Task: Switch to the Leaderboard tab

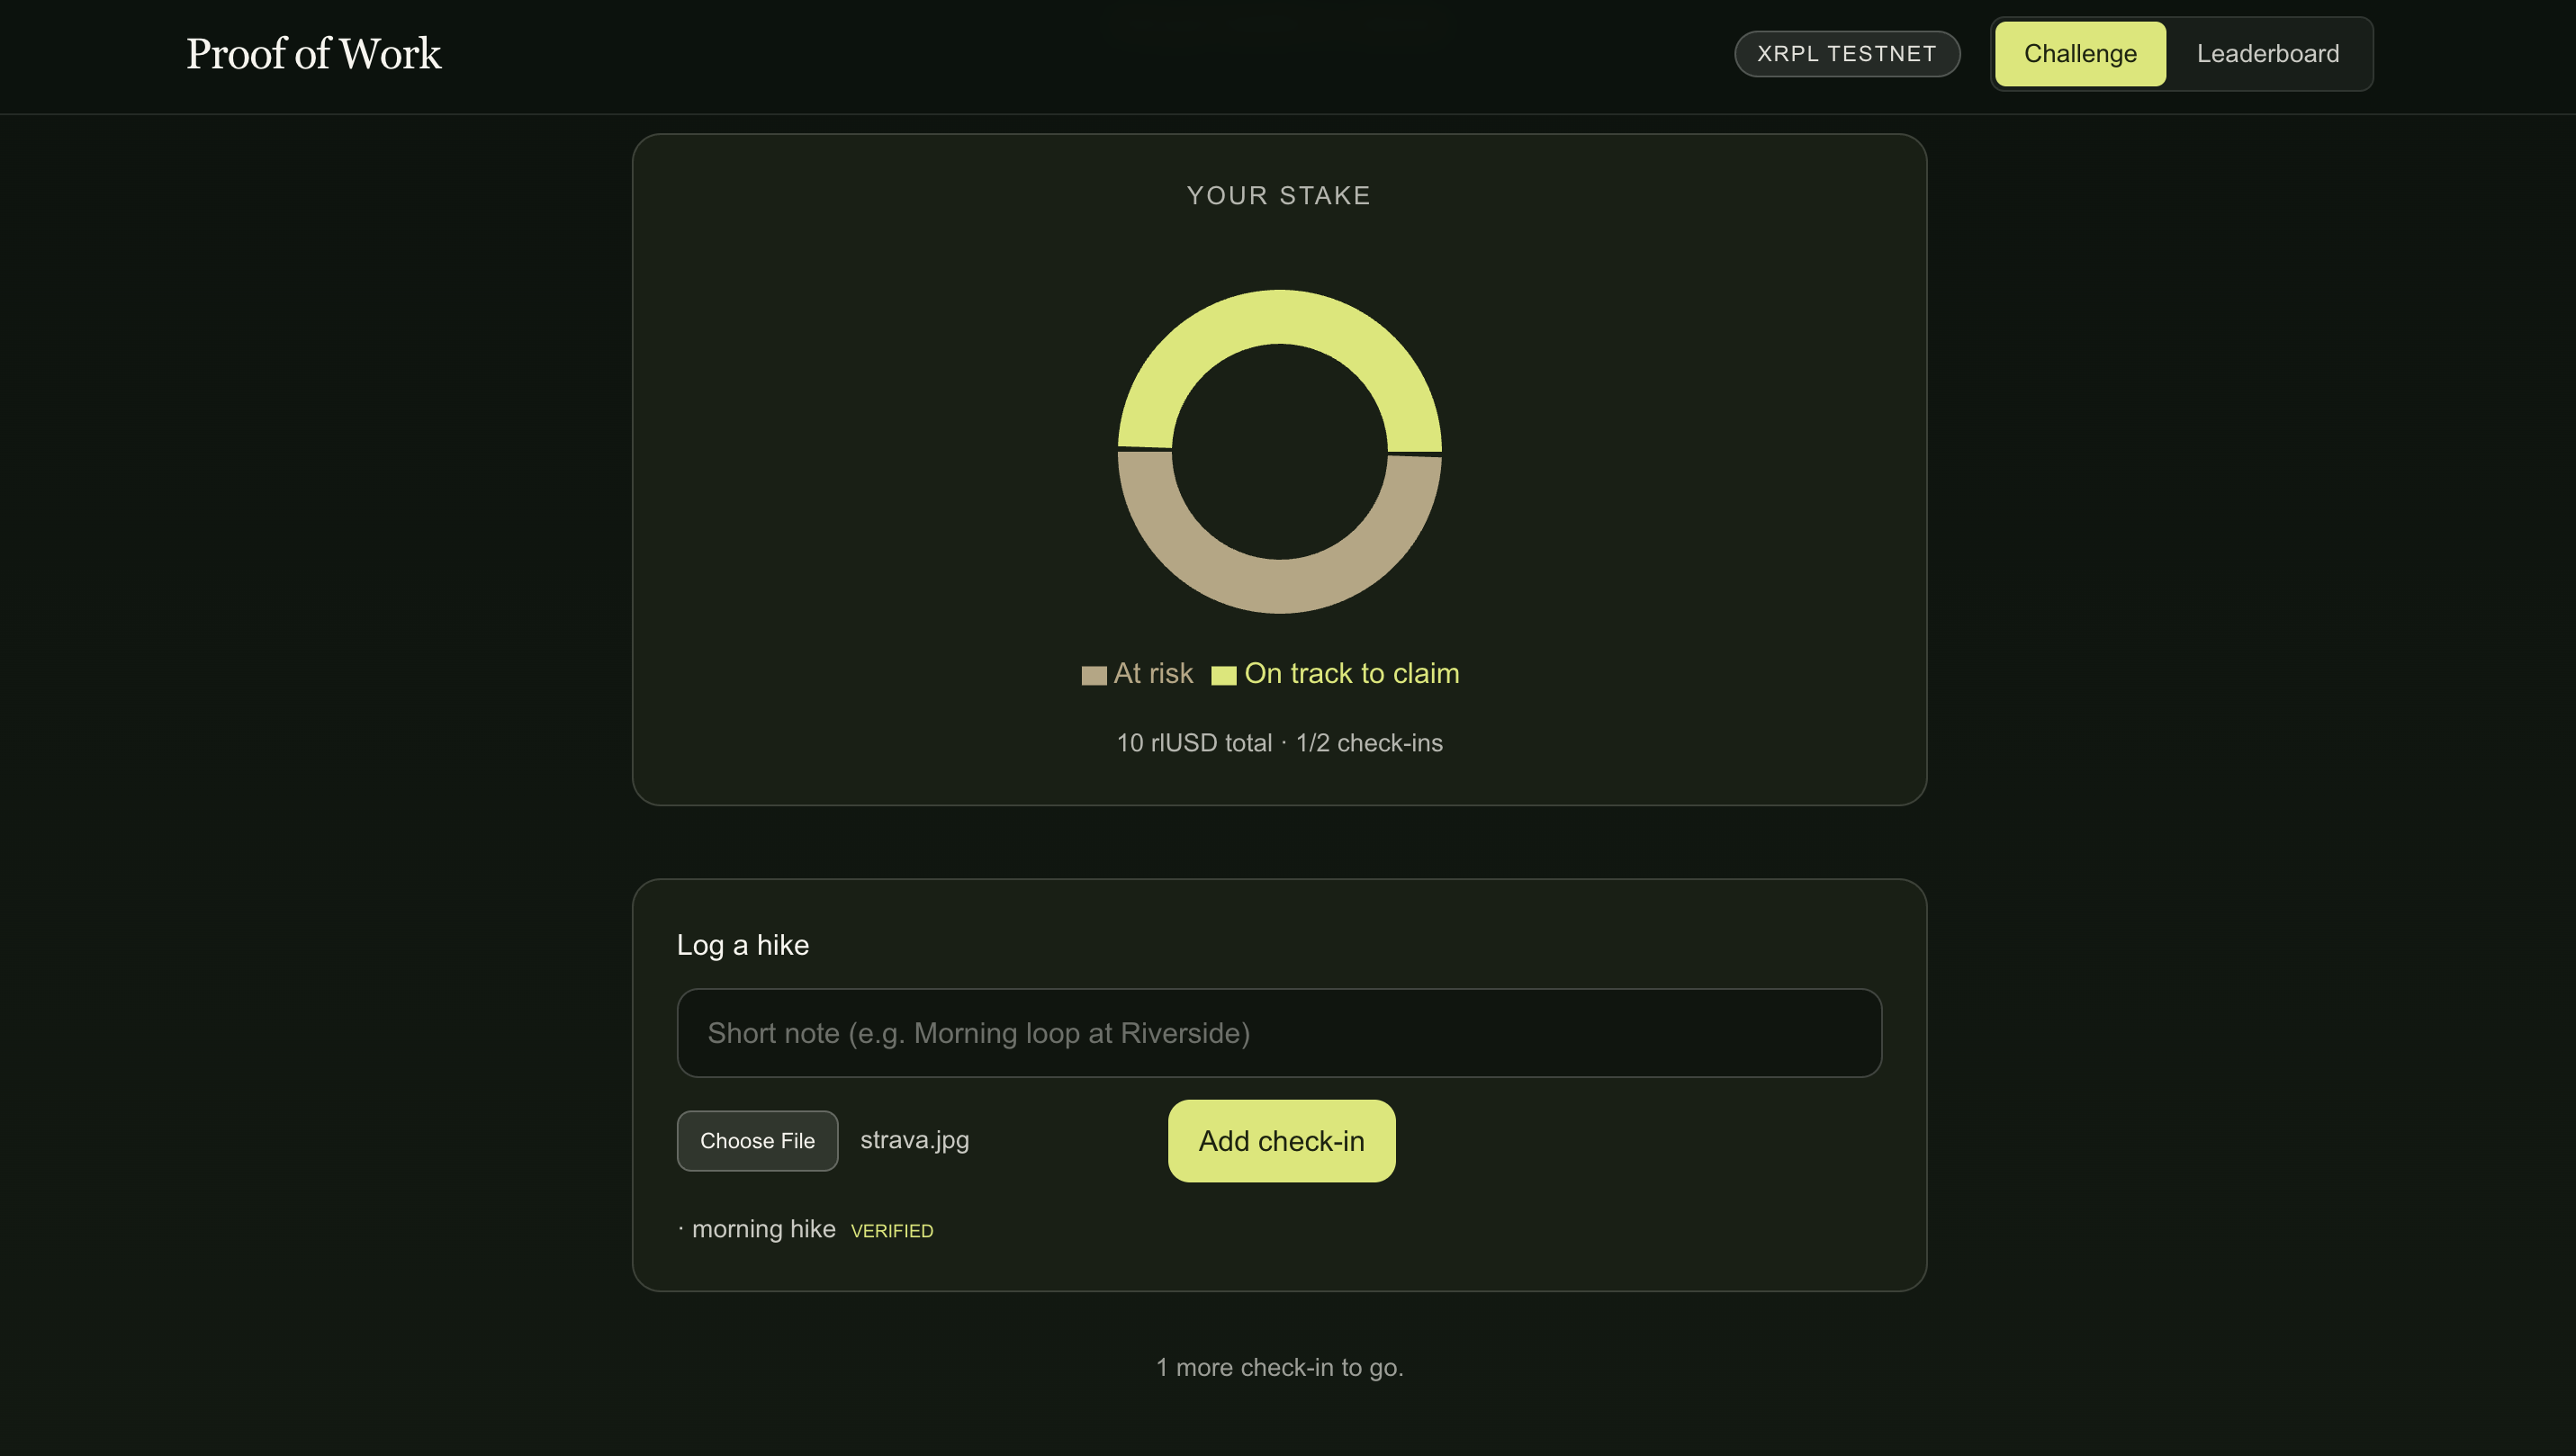Action: [2267, 54]
